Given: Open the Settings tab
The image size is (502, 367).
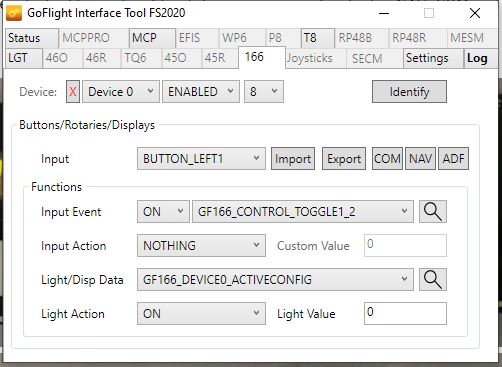Looking at the screenshot, I should (x=433, y=58).
